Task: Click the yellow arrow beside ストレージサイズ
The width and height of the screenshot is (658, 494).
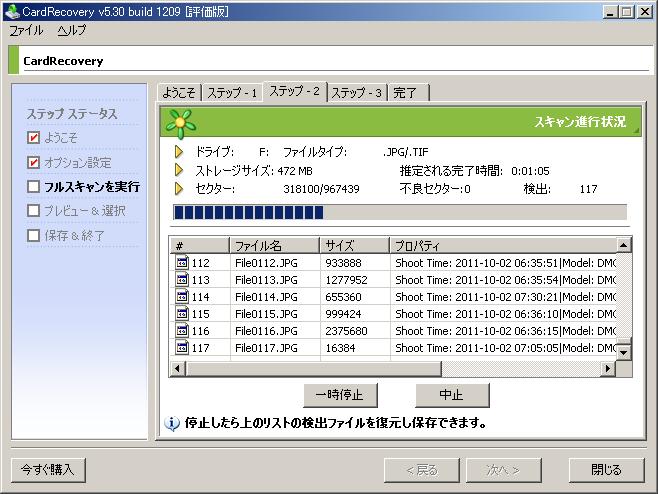Action: click(x=179, y=170)
